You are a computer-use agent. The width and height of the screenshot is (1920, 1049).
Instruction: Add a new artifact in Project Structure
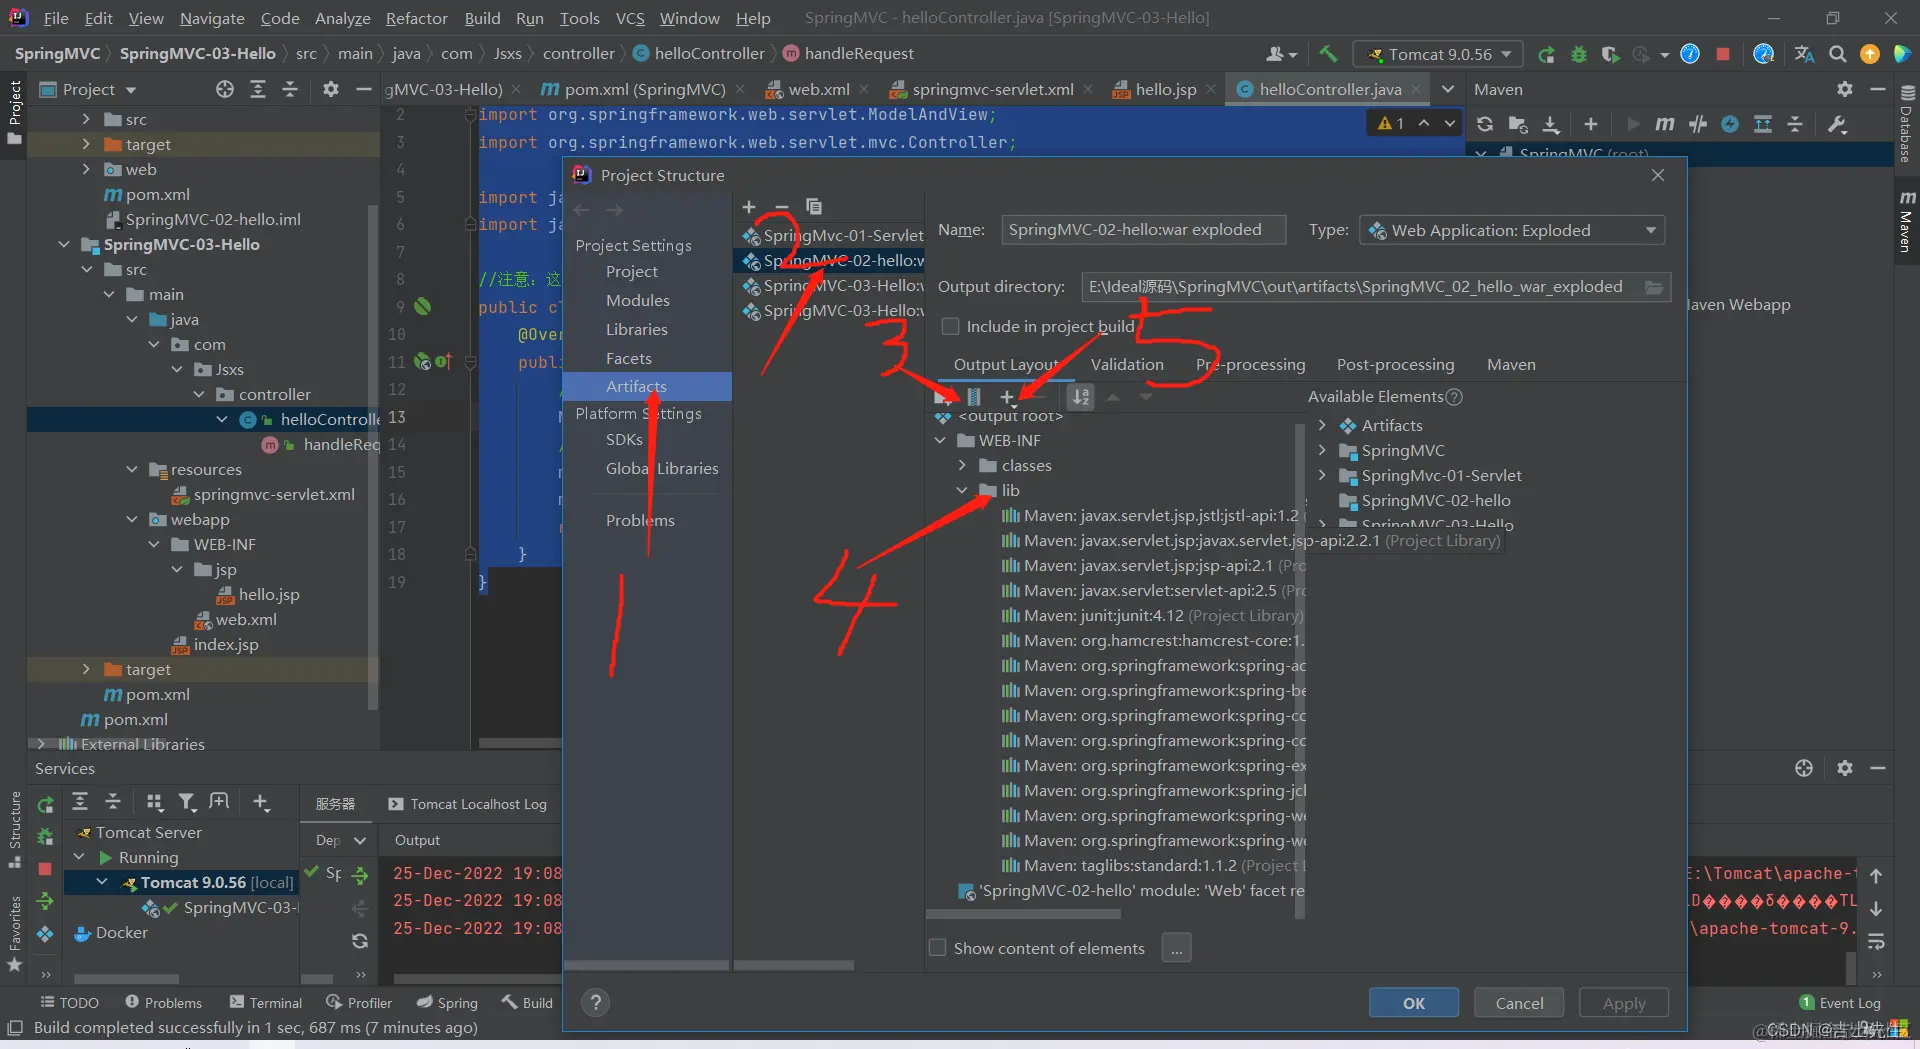point(749,207)
